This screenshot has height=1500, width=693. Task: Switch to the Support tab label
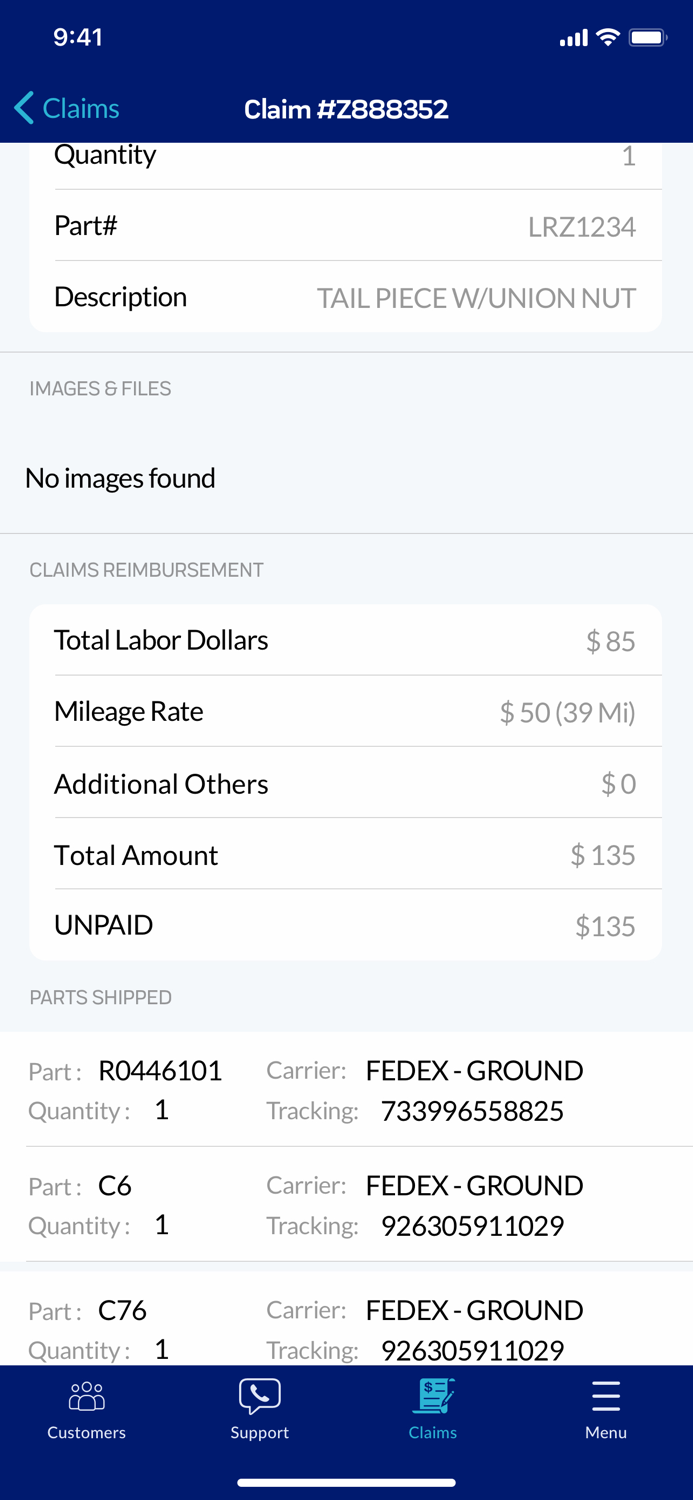tap(259, 1432)
